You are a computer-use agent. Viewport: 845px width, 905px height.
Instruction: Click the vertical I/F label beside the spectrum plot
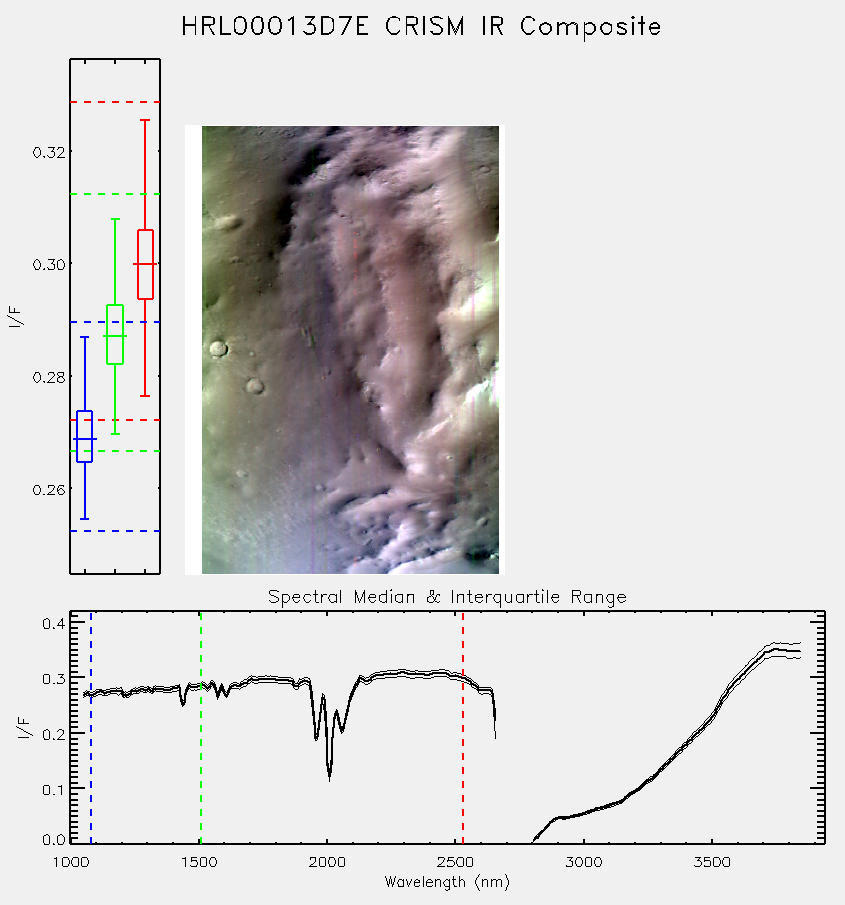pyautogui.click(x=25, y=728)
